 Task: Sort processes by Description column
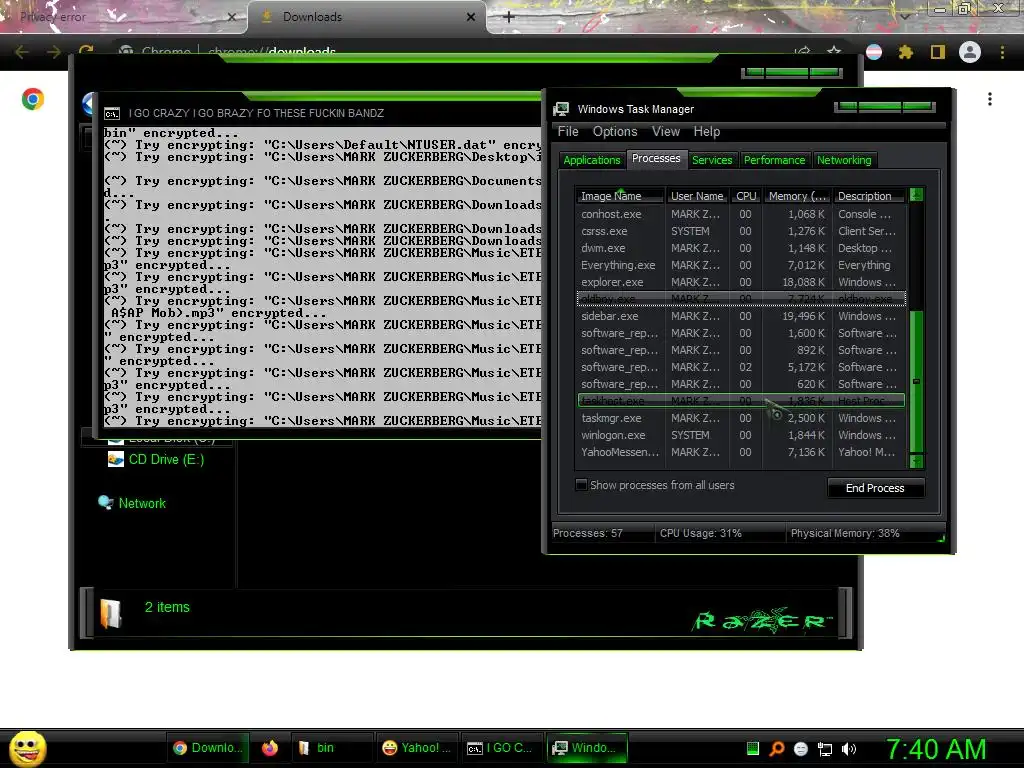pyautogui.click(x=869, y=196)
